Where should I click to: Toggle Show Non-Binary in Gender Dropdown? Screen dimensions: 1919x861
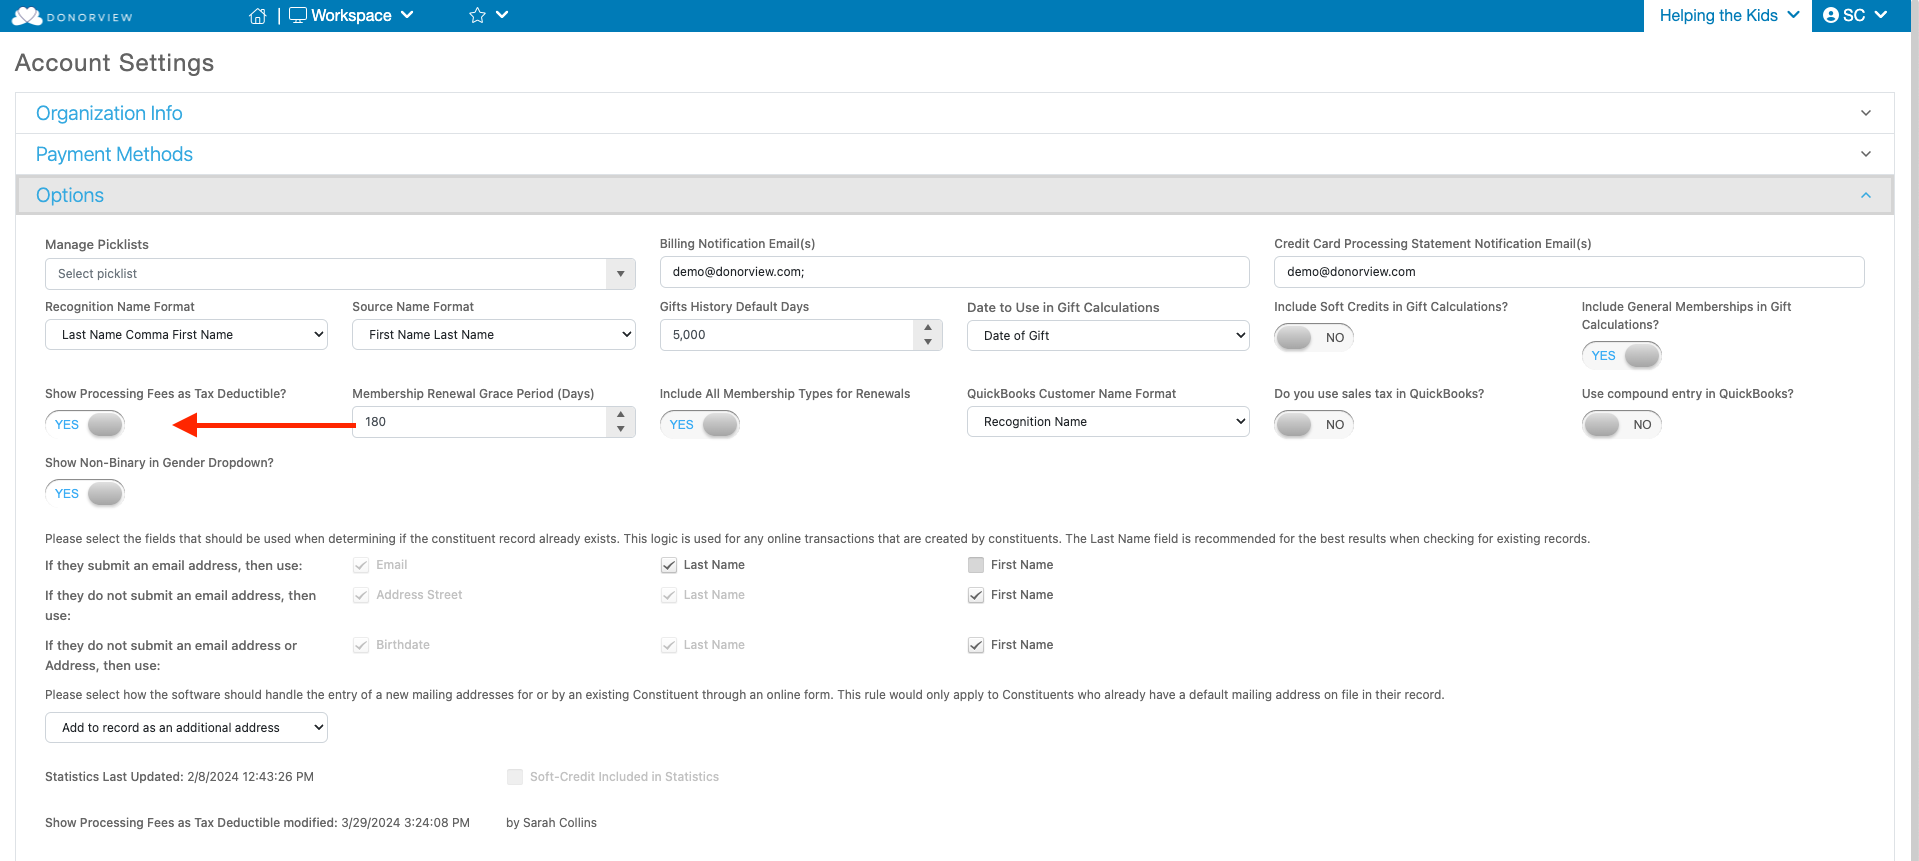(x=85, y=494)
